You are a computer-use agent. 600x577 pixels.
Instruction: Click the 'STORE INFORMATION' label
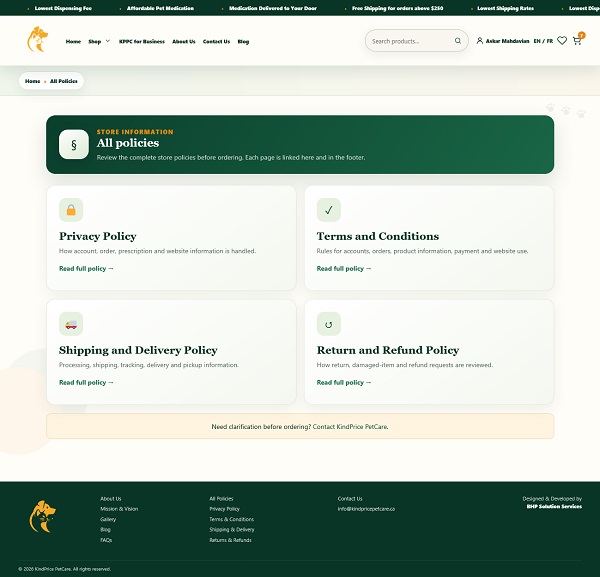135,132
